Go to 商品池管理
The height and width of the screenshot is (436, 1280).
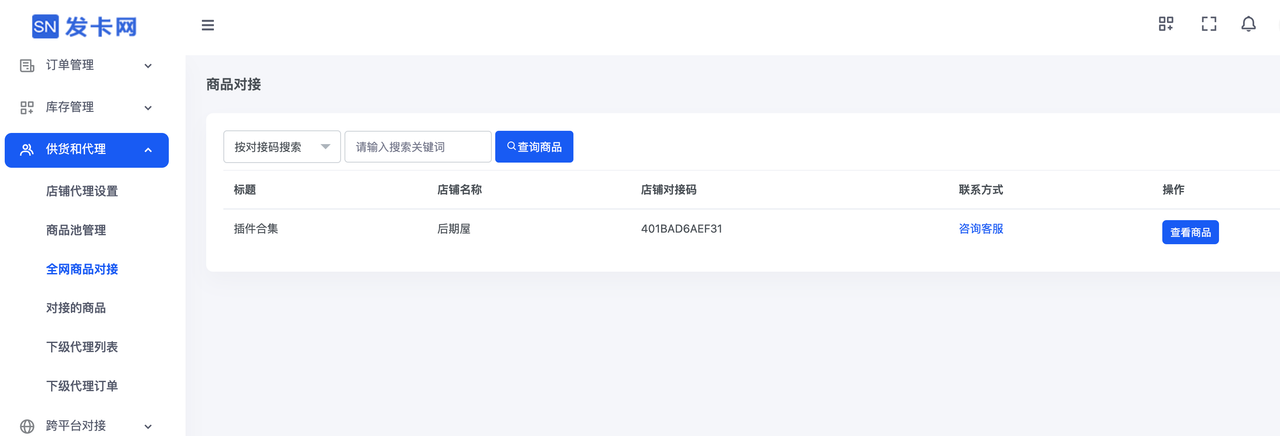point(76,230)
